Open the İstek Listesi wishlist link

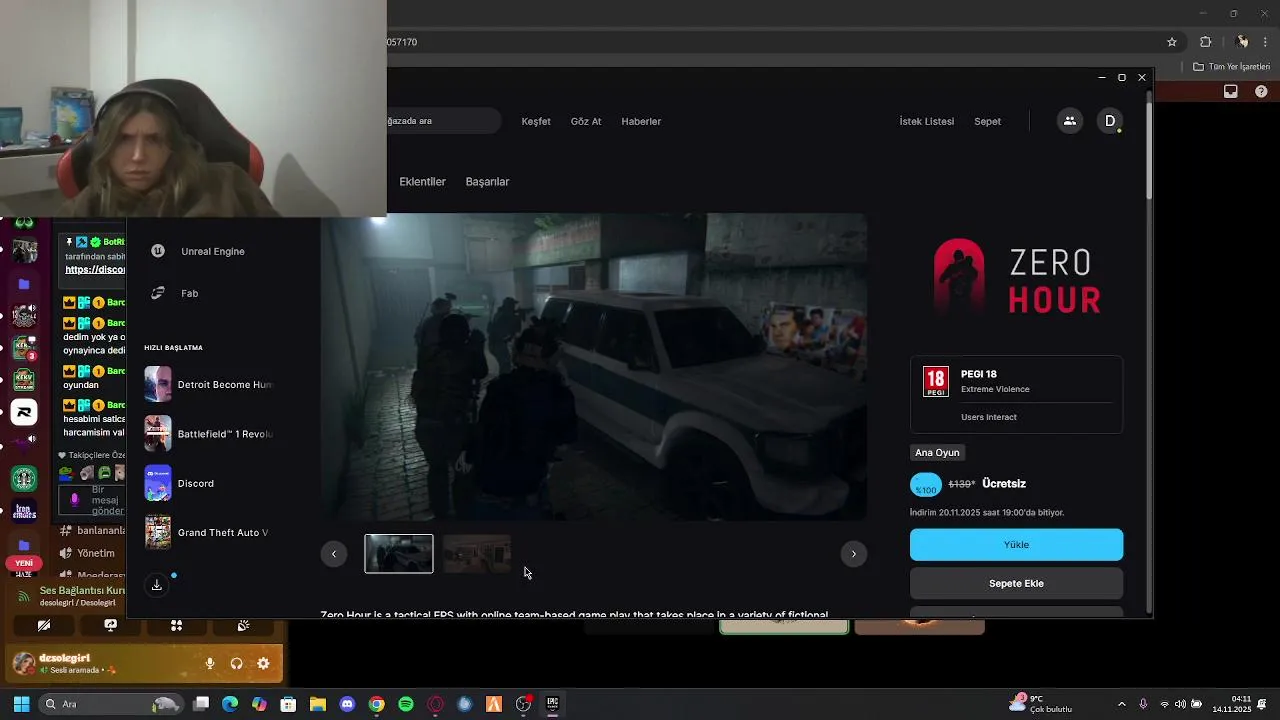pyautogui.click(x=926, y=121)
